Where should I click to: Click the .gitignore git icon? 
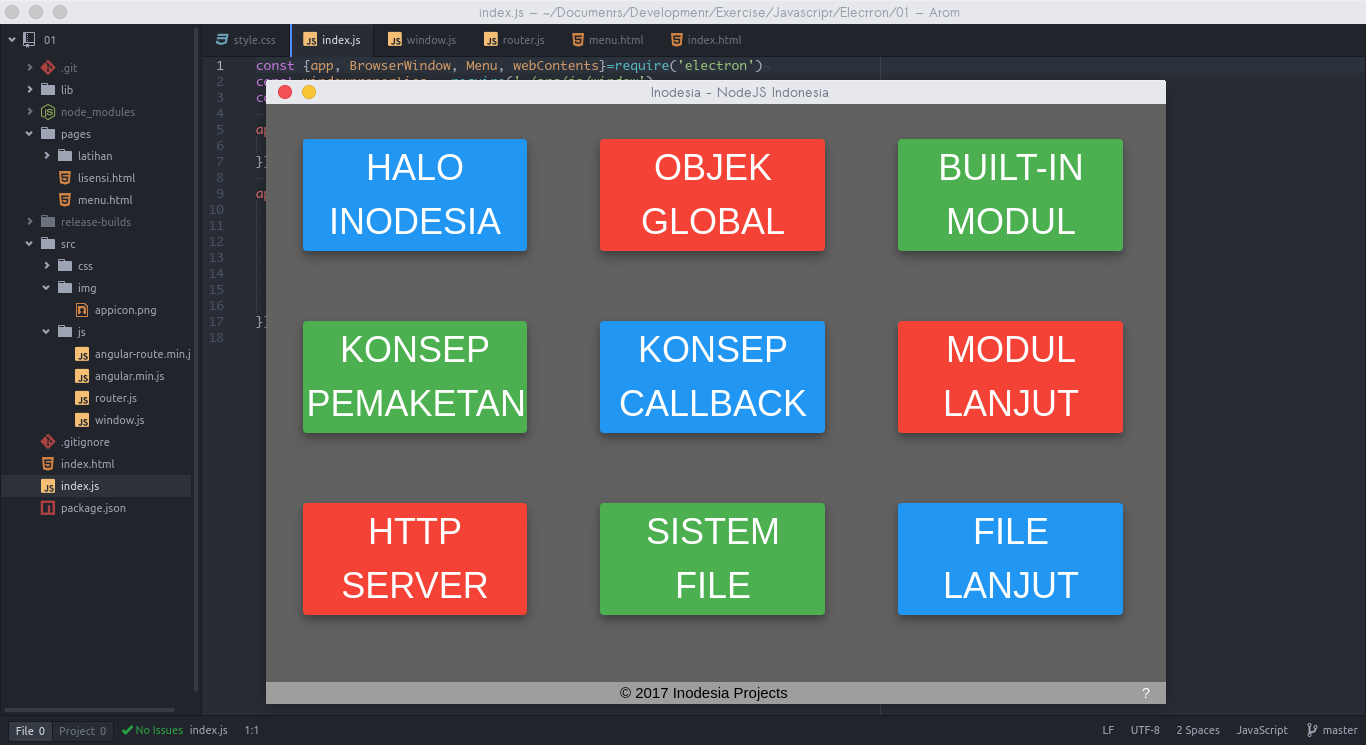(48, 442)
